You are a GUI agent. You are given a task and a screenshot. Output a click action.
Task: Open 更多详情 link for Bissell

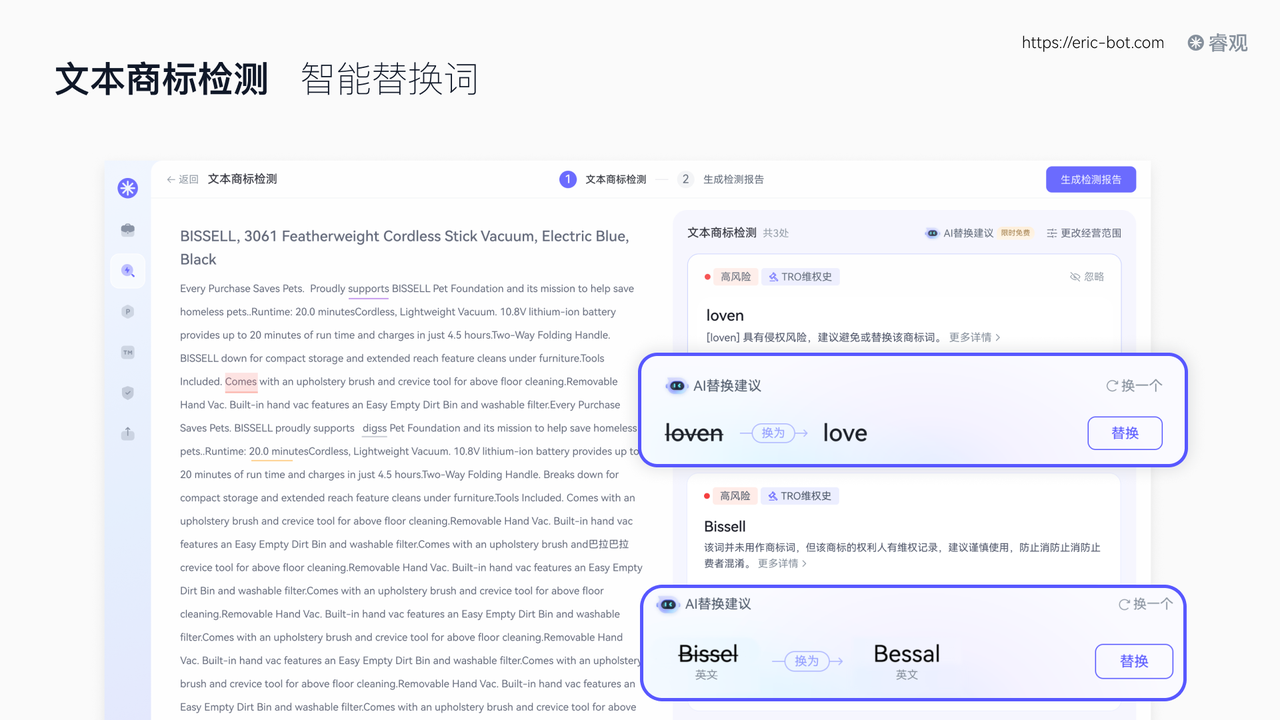coord(782,563)
